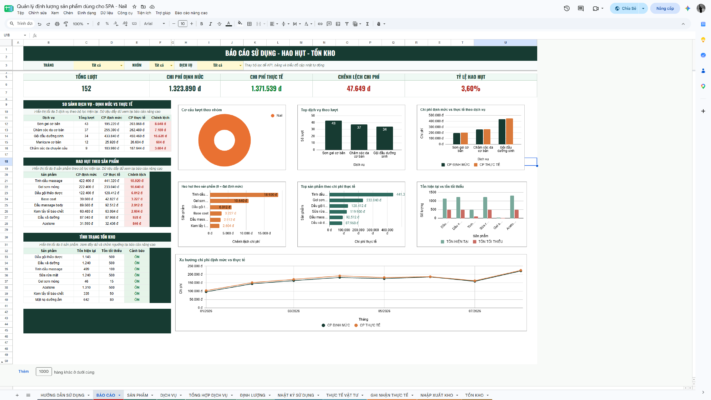Click the Undo icon in toolbar
711x400 pixels.
click(39, 24)
